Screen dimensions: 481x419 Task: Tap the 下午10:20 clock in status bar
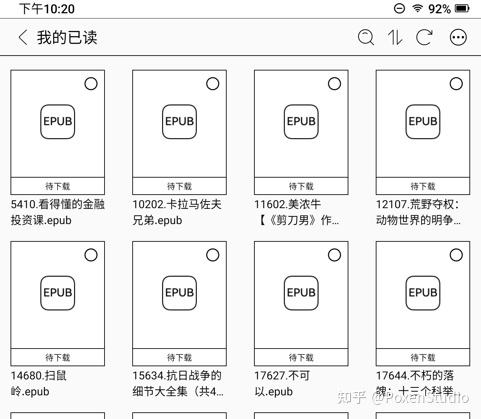tap(47, 9)
